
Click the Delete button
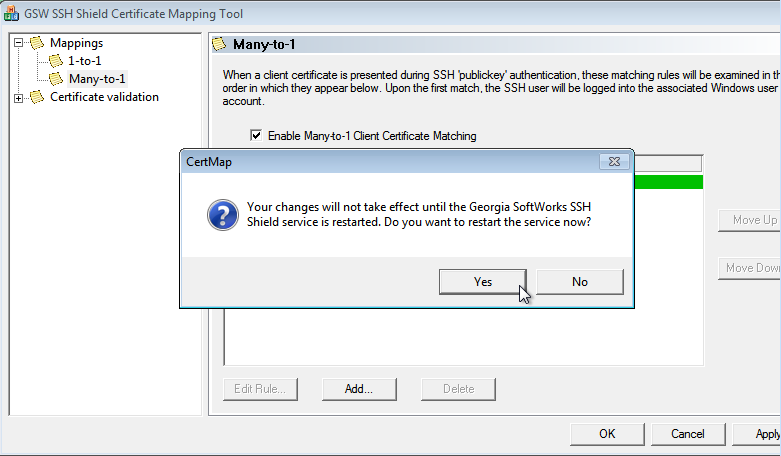(x=458, y=389)
